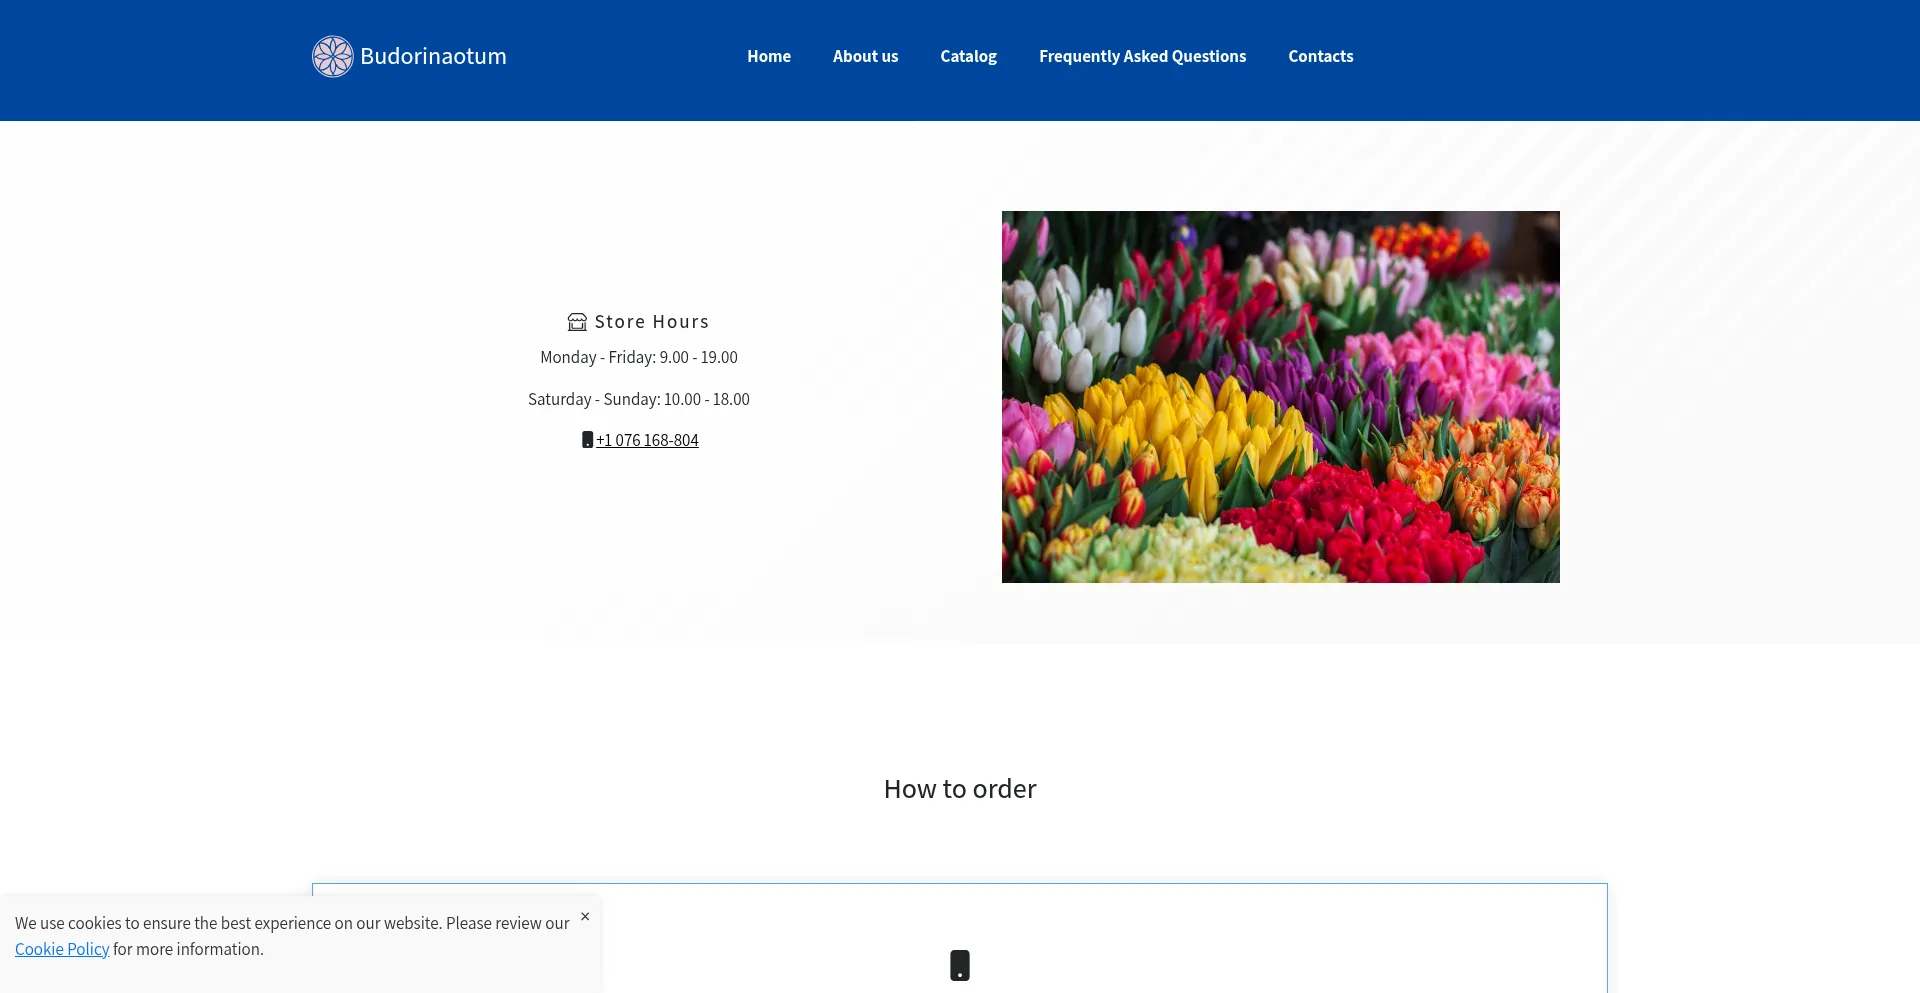Call the +1 076 168-804 phone link
1920x993 pixels.
tap(647, 441)
